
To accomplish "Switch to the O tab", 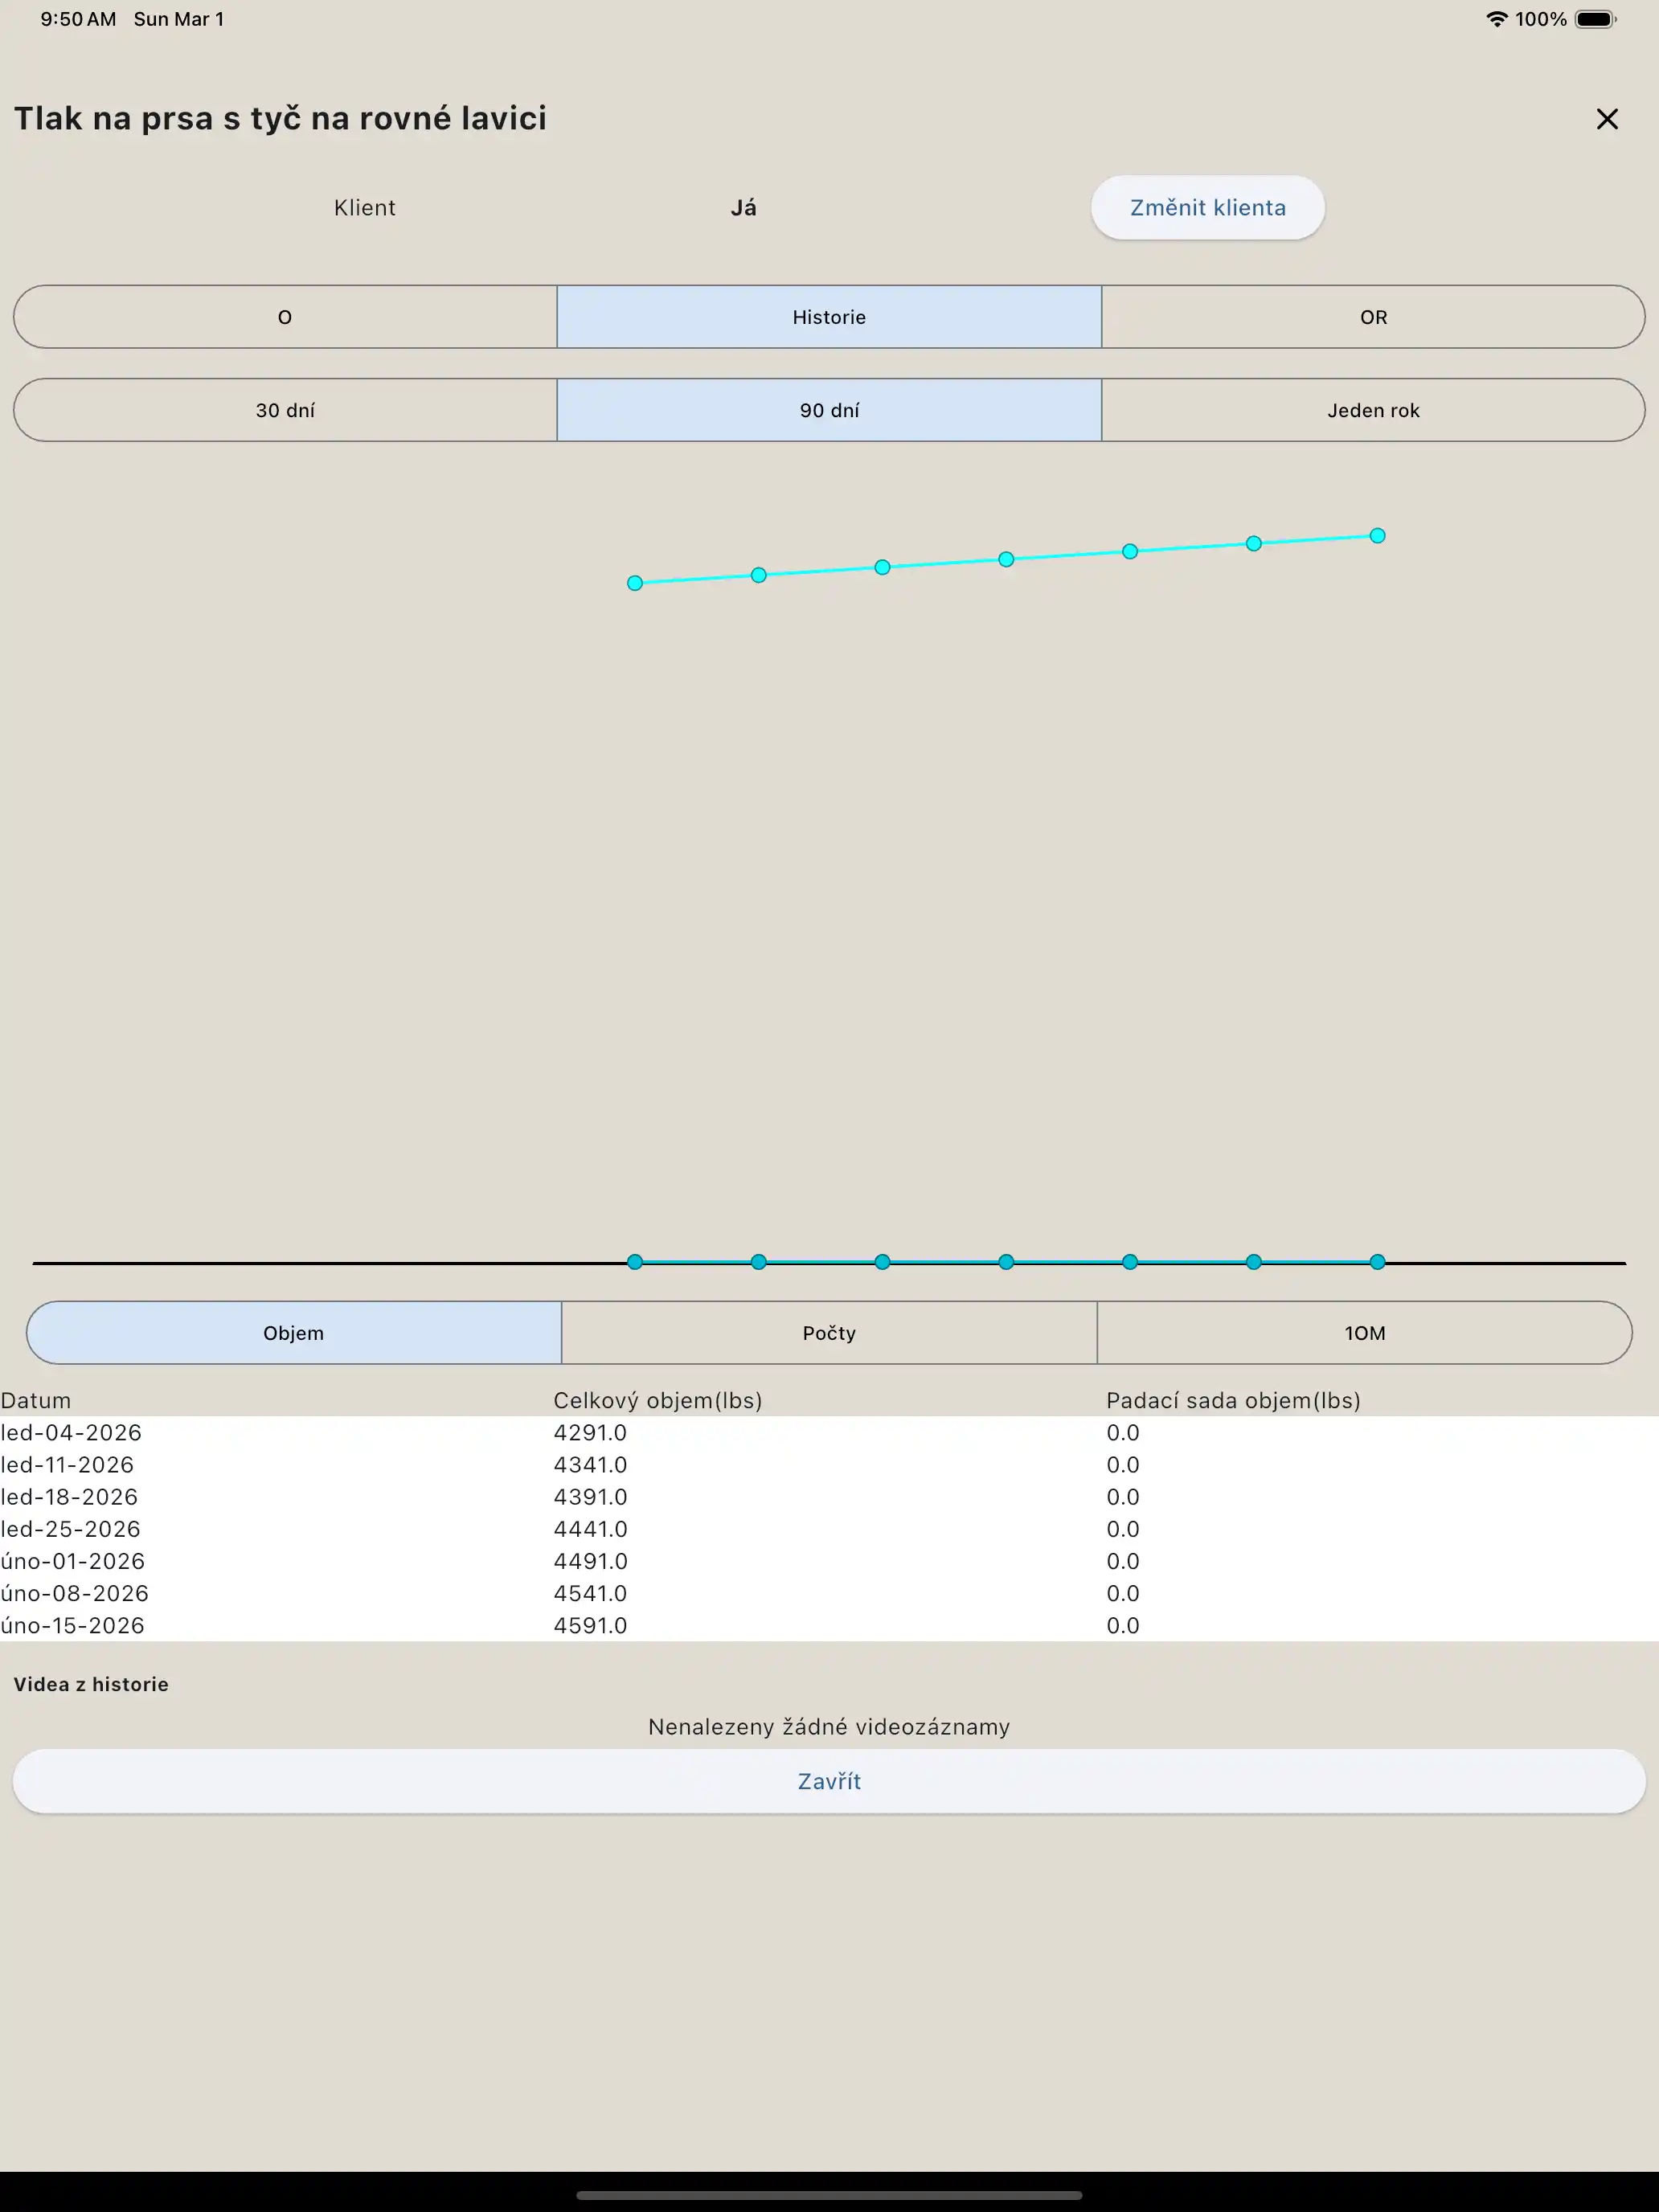I will (285, 317).
